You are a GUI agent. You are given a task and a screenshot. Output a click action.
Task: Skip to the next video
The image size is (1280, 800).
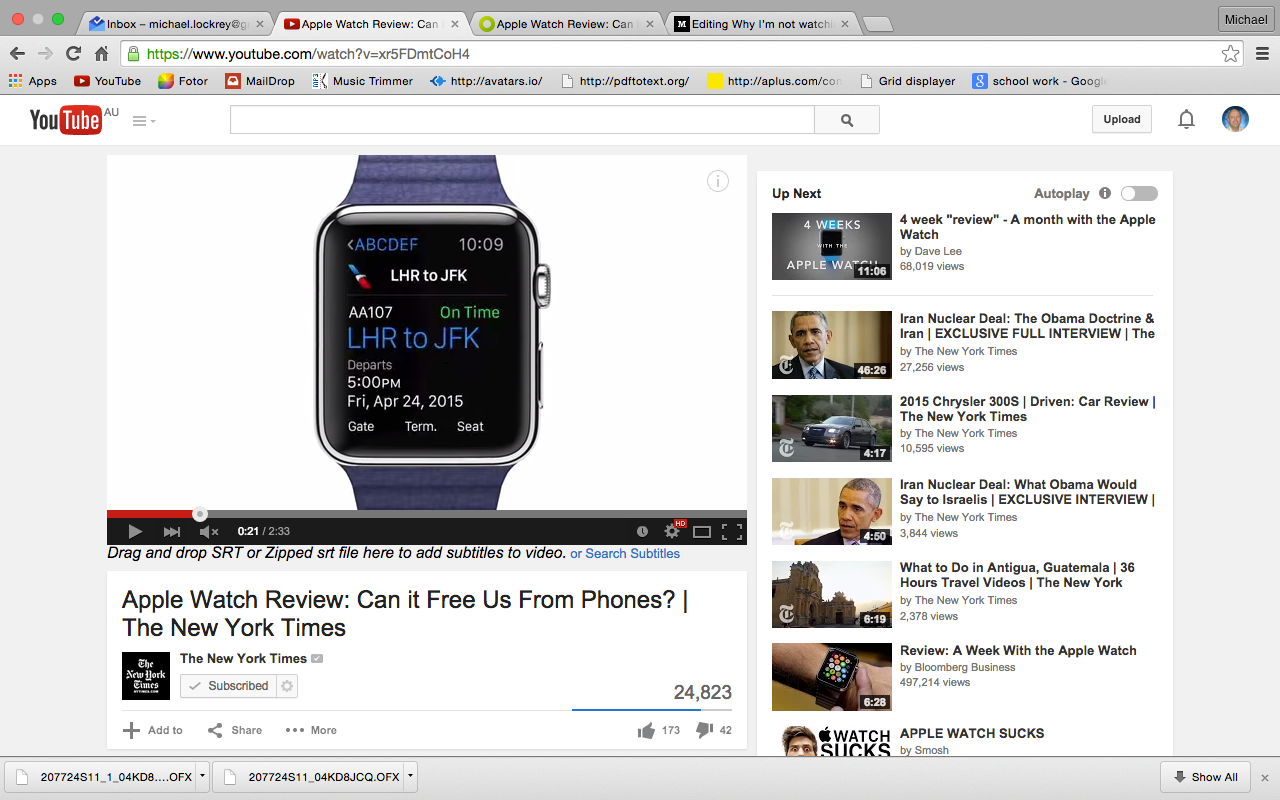tap(172, 531)
